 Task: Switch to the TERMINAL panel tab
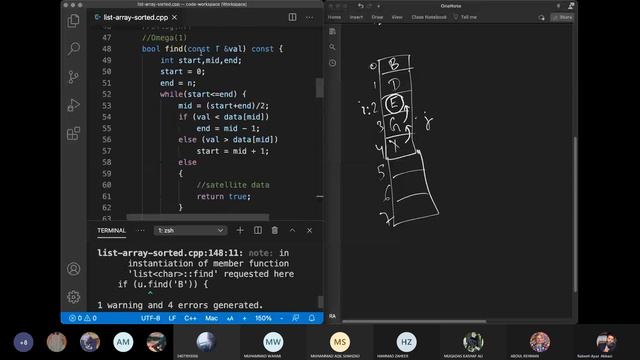(x=111, y=231)
